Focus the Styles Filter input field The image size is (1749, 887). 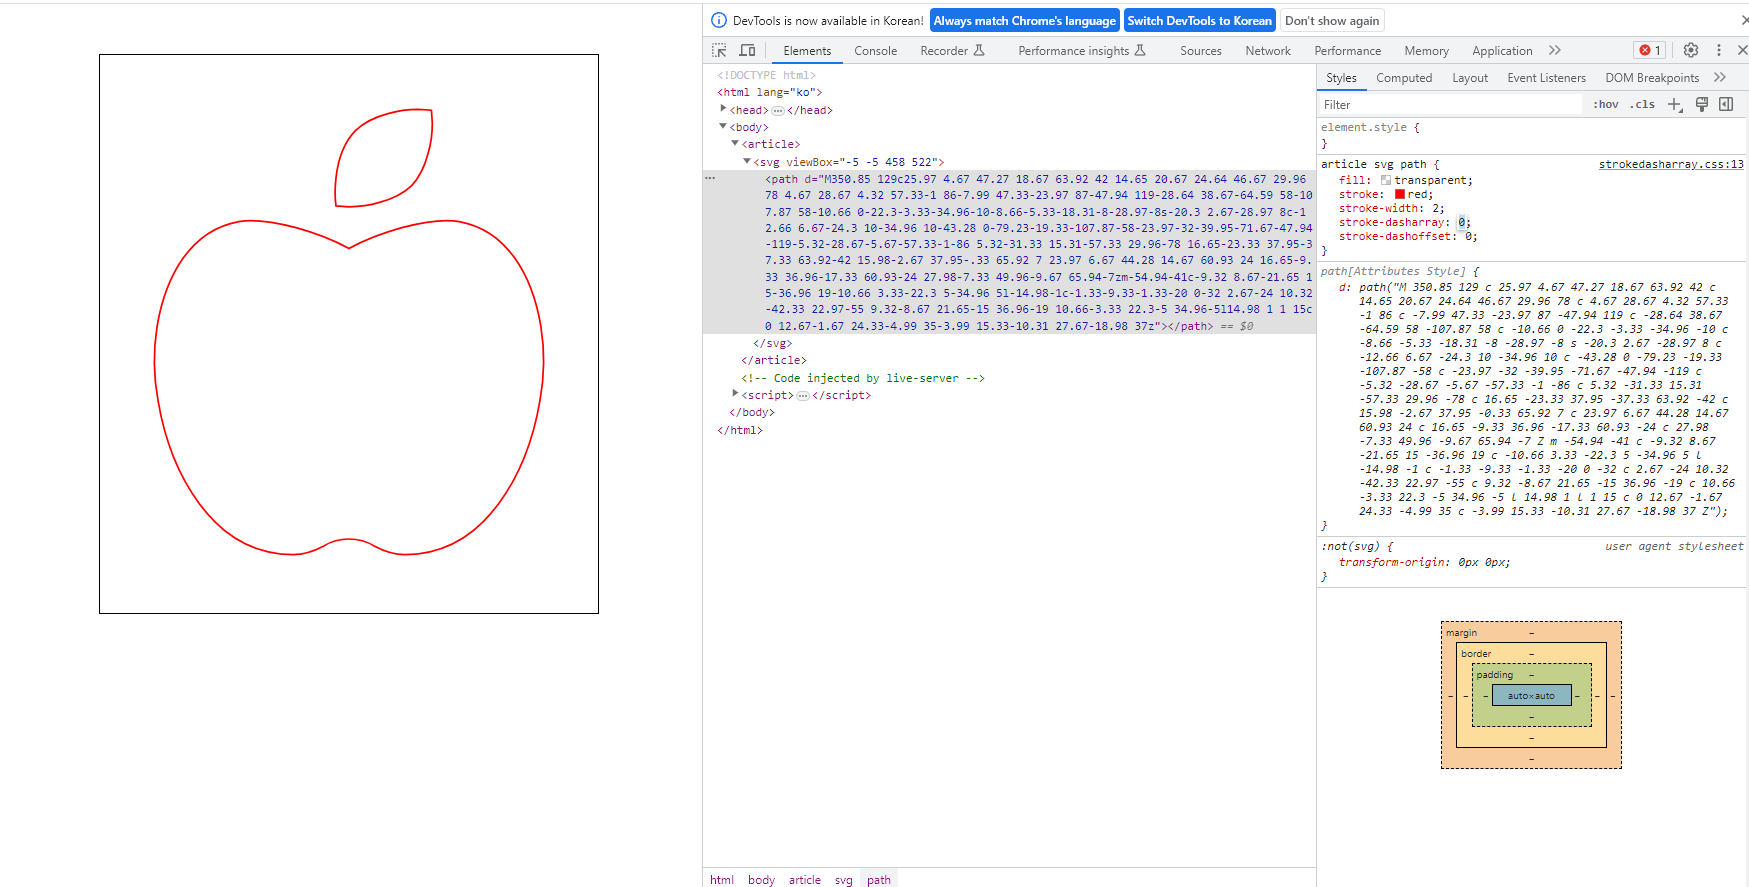[x=1450, y=104]
